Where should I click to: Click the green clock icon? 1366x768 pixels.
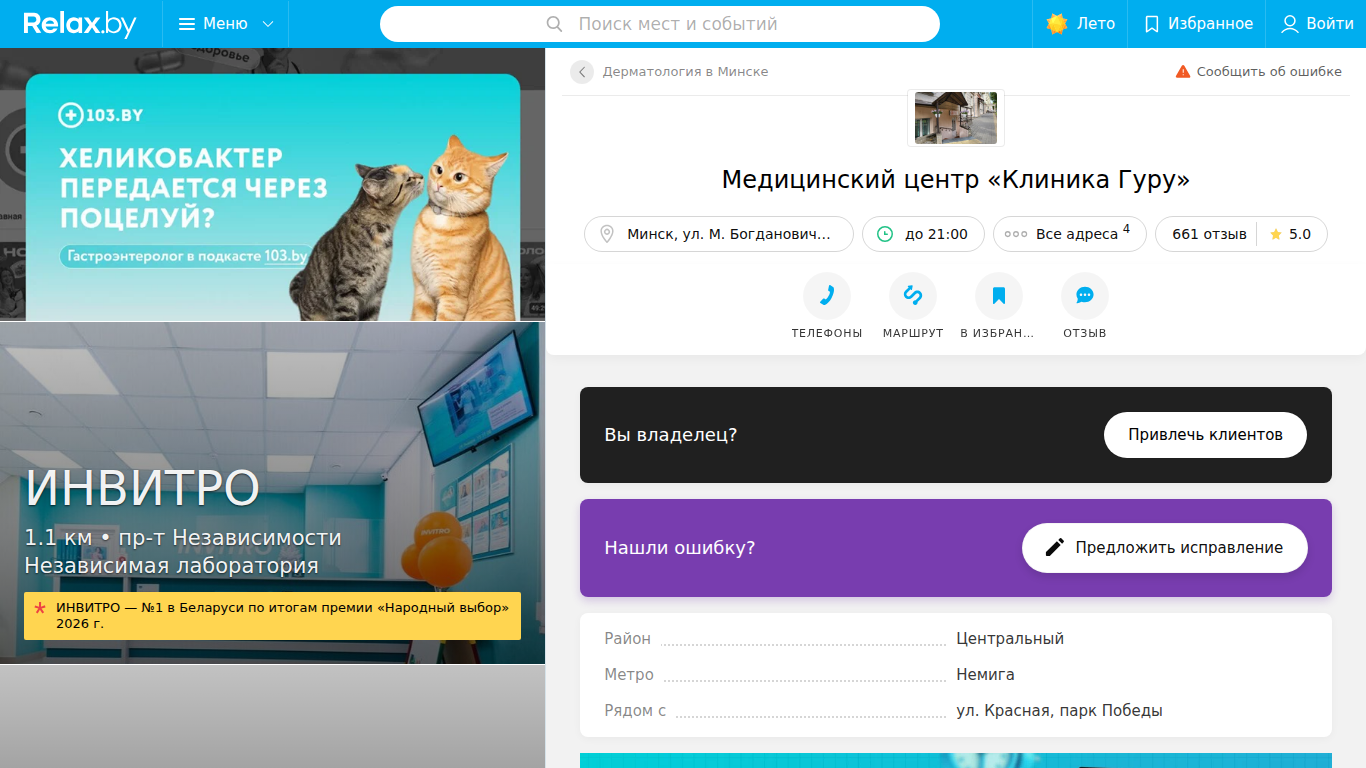(x=885, y=234)
